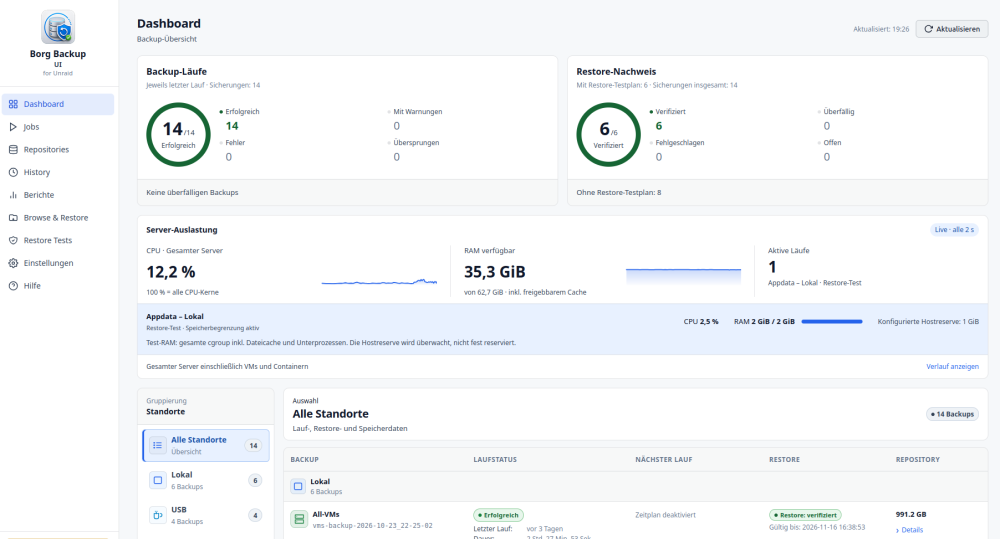Open Browse & Restore page
Screen dimensions: 1000x539
[58, 218]
